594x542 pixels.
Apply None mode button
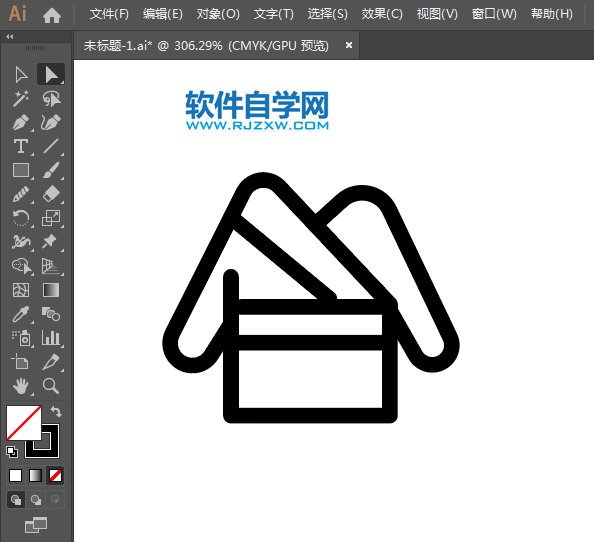pos(55,475)
